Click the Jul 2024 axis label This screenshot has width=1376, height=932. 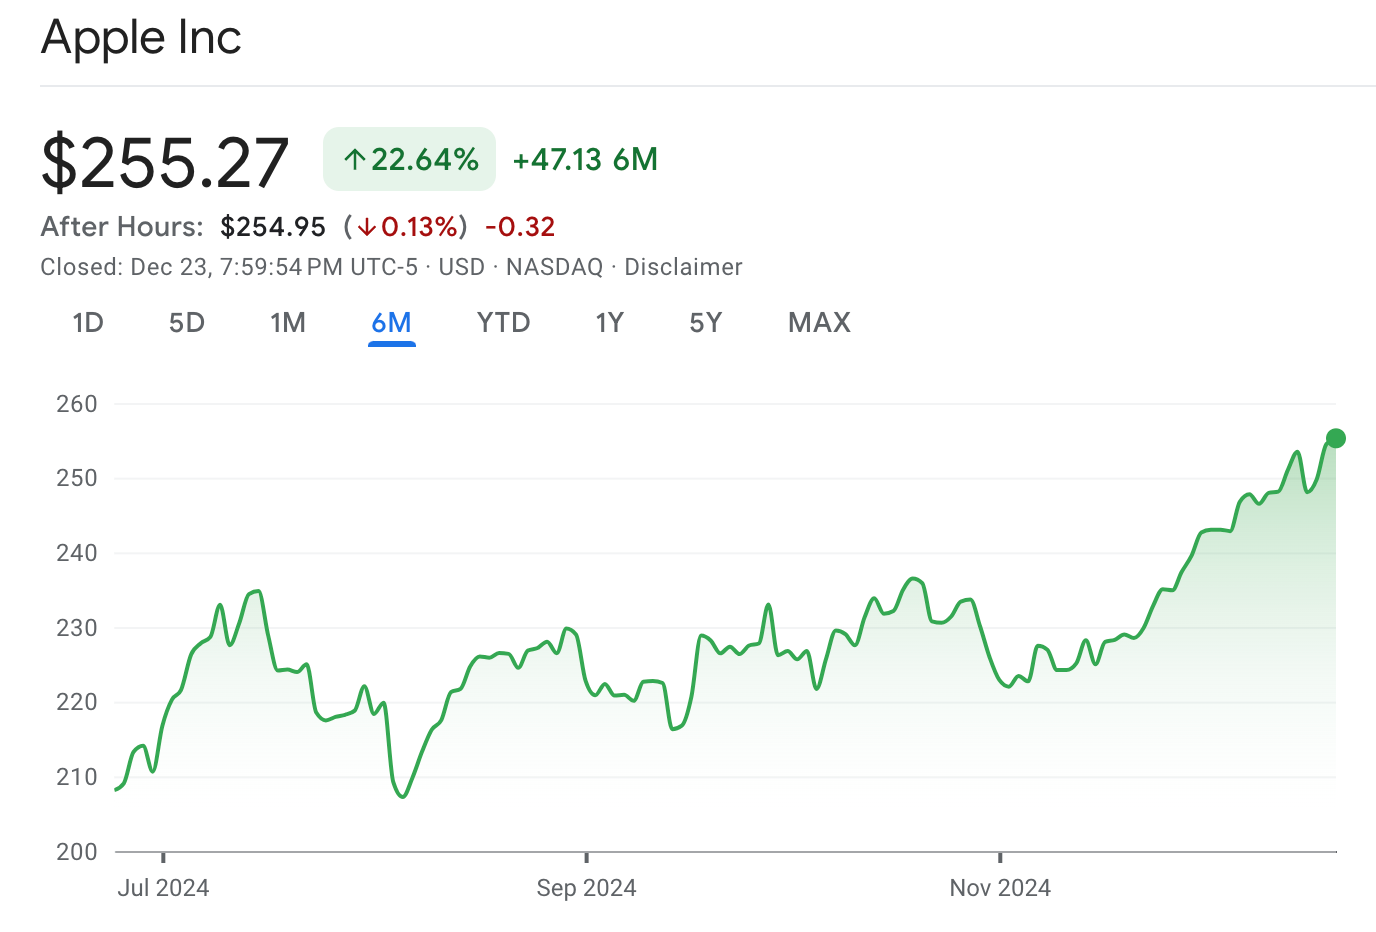[163, 888]
